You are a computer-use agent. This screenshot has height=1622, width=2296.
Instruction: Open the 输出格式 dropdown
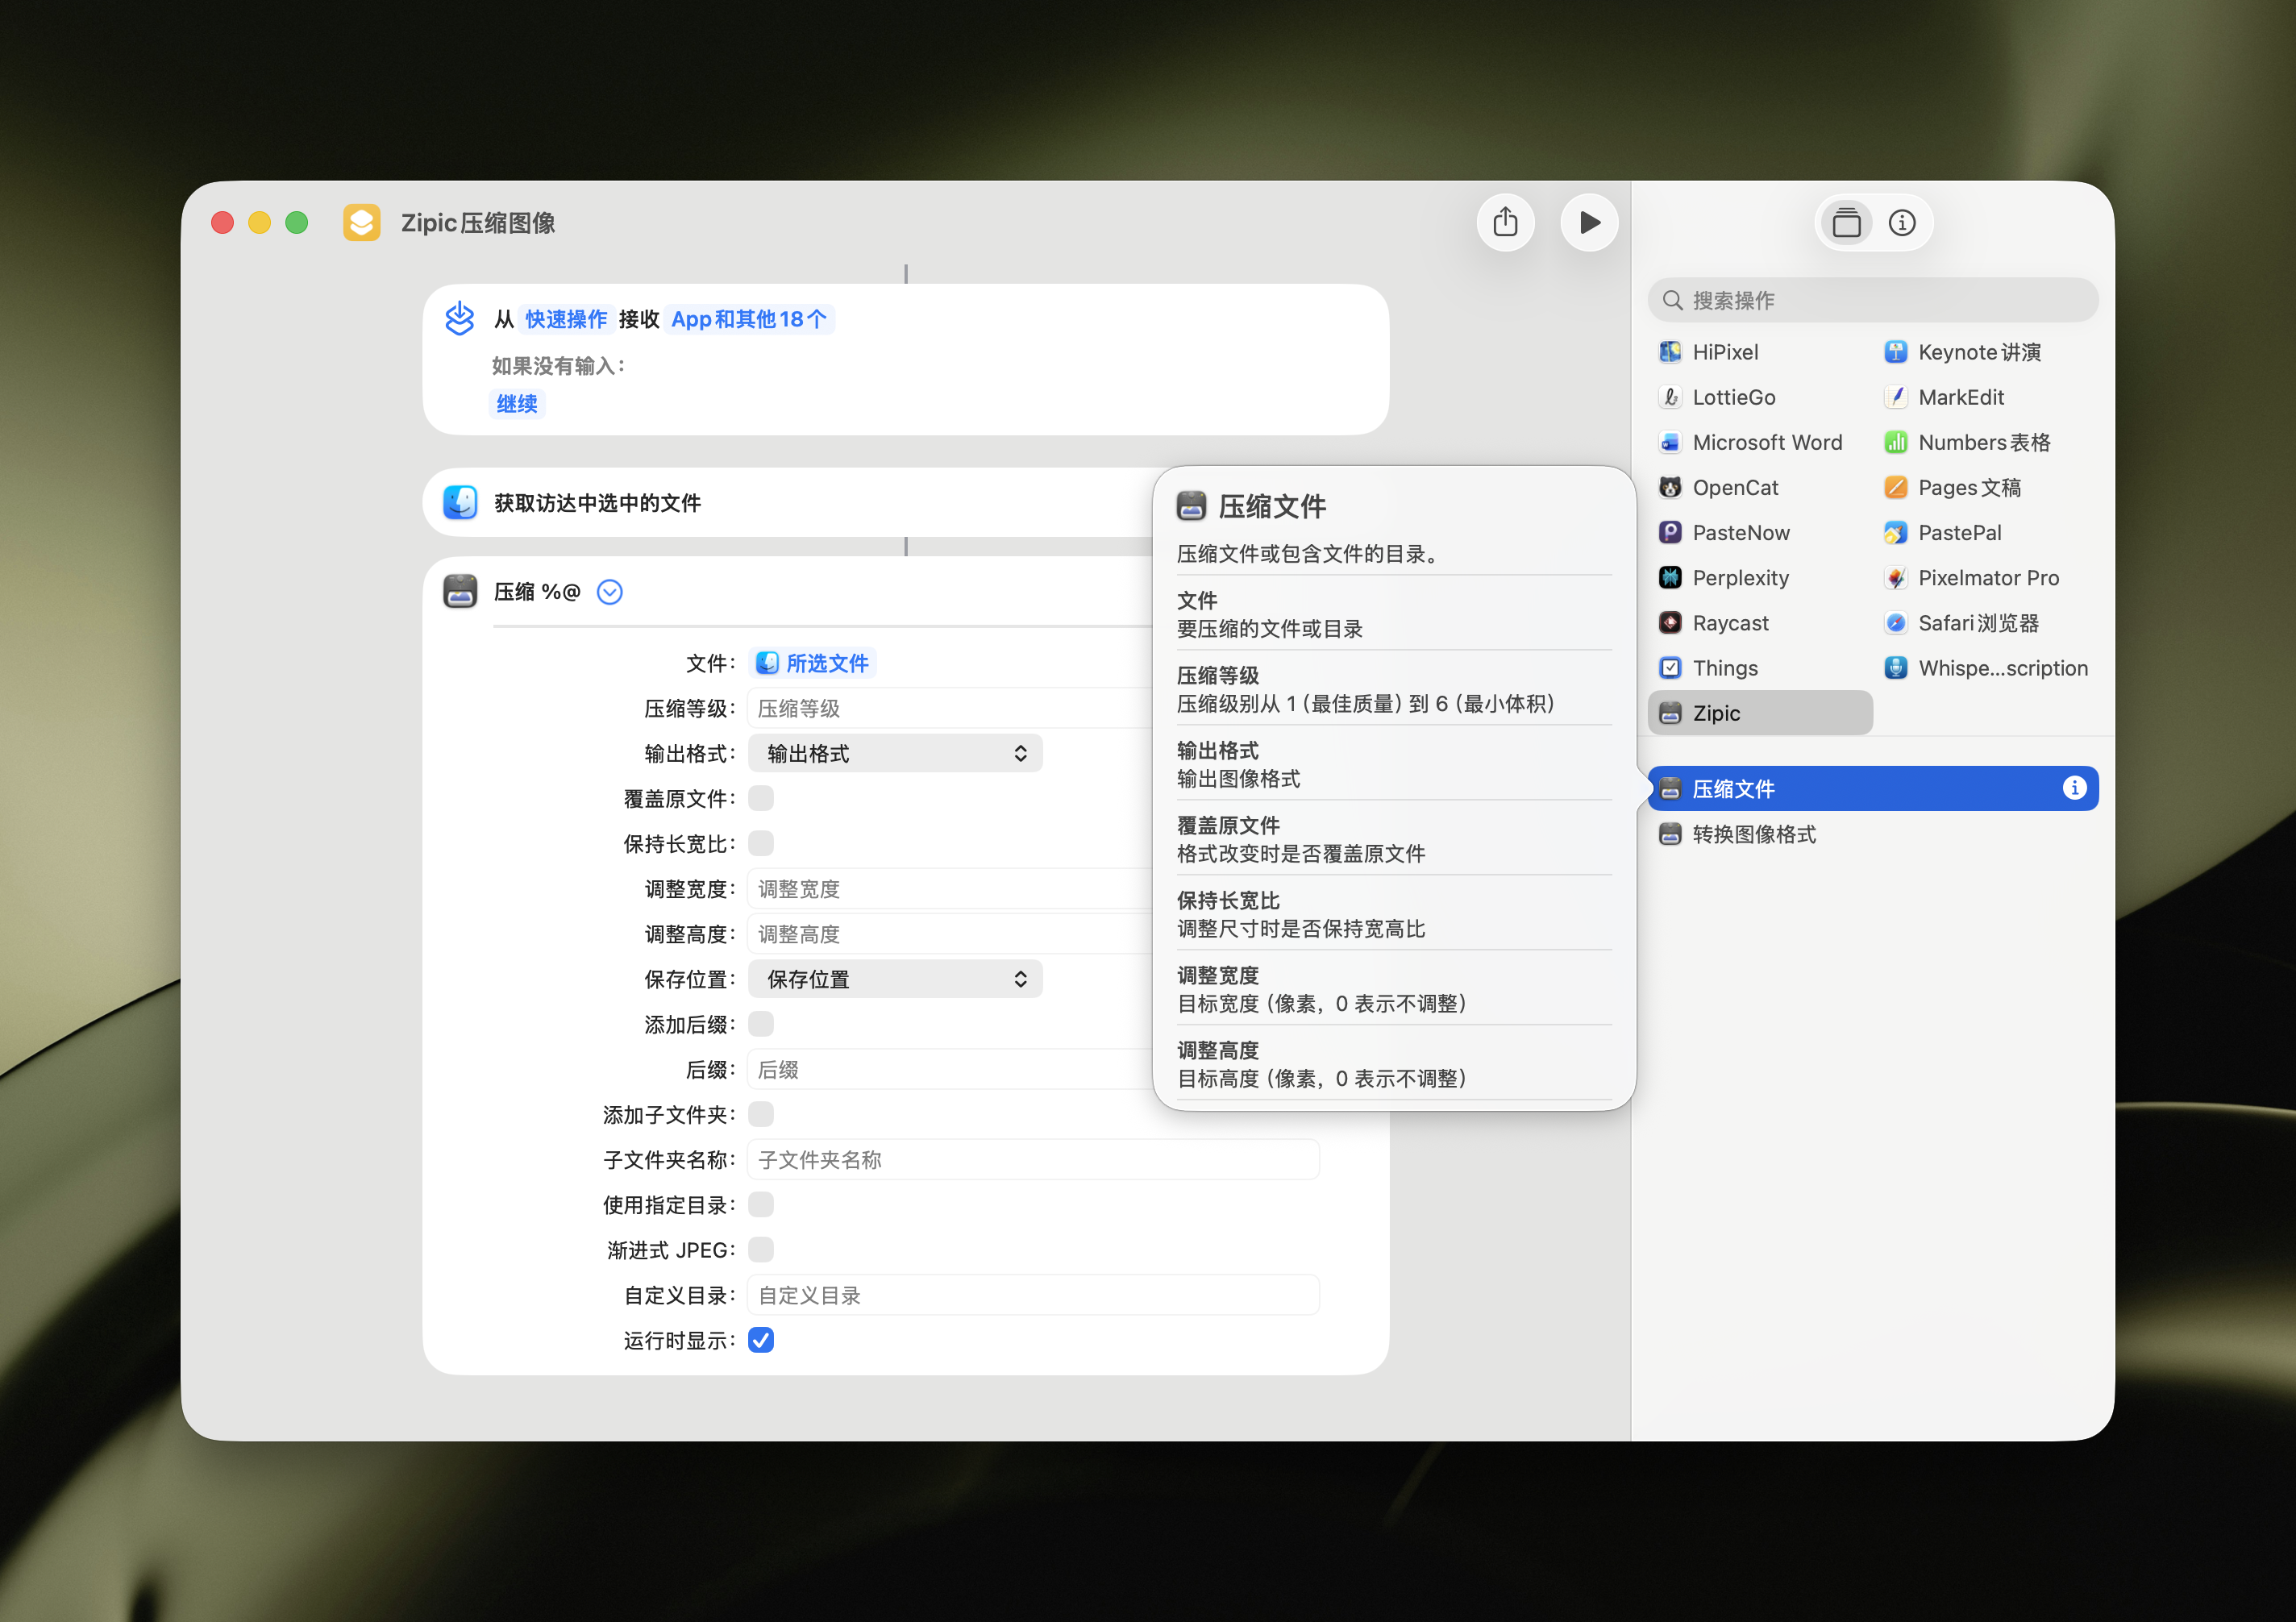[x=895, y=753]
